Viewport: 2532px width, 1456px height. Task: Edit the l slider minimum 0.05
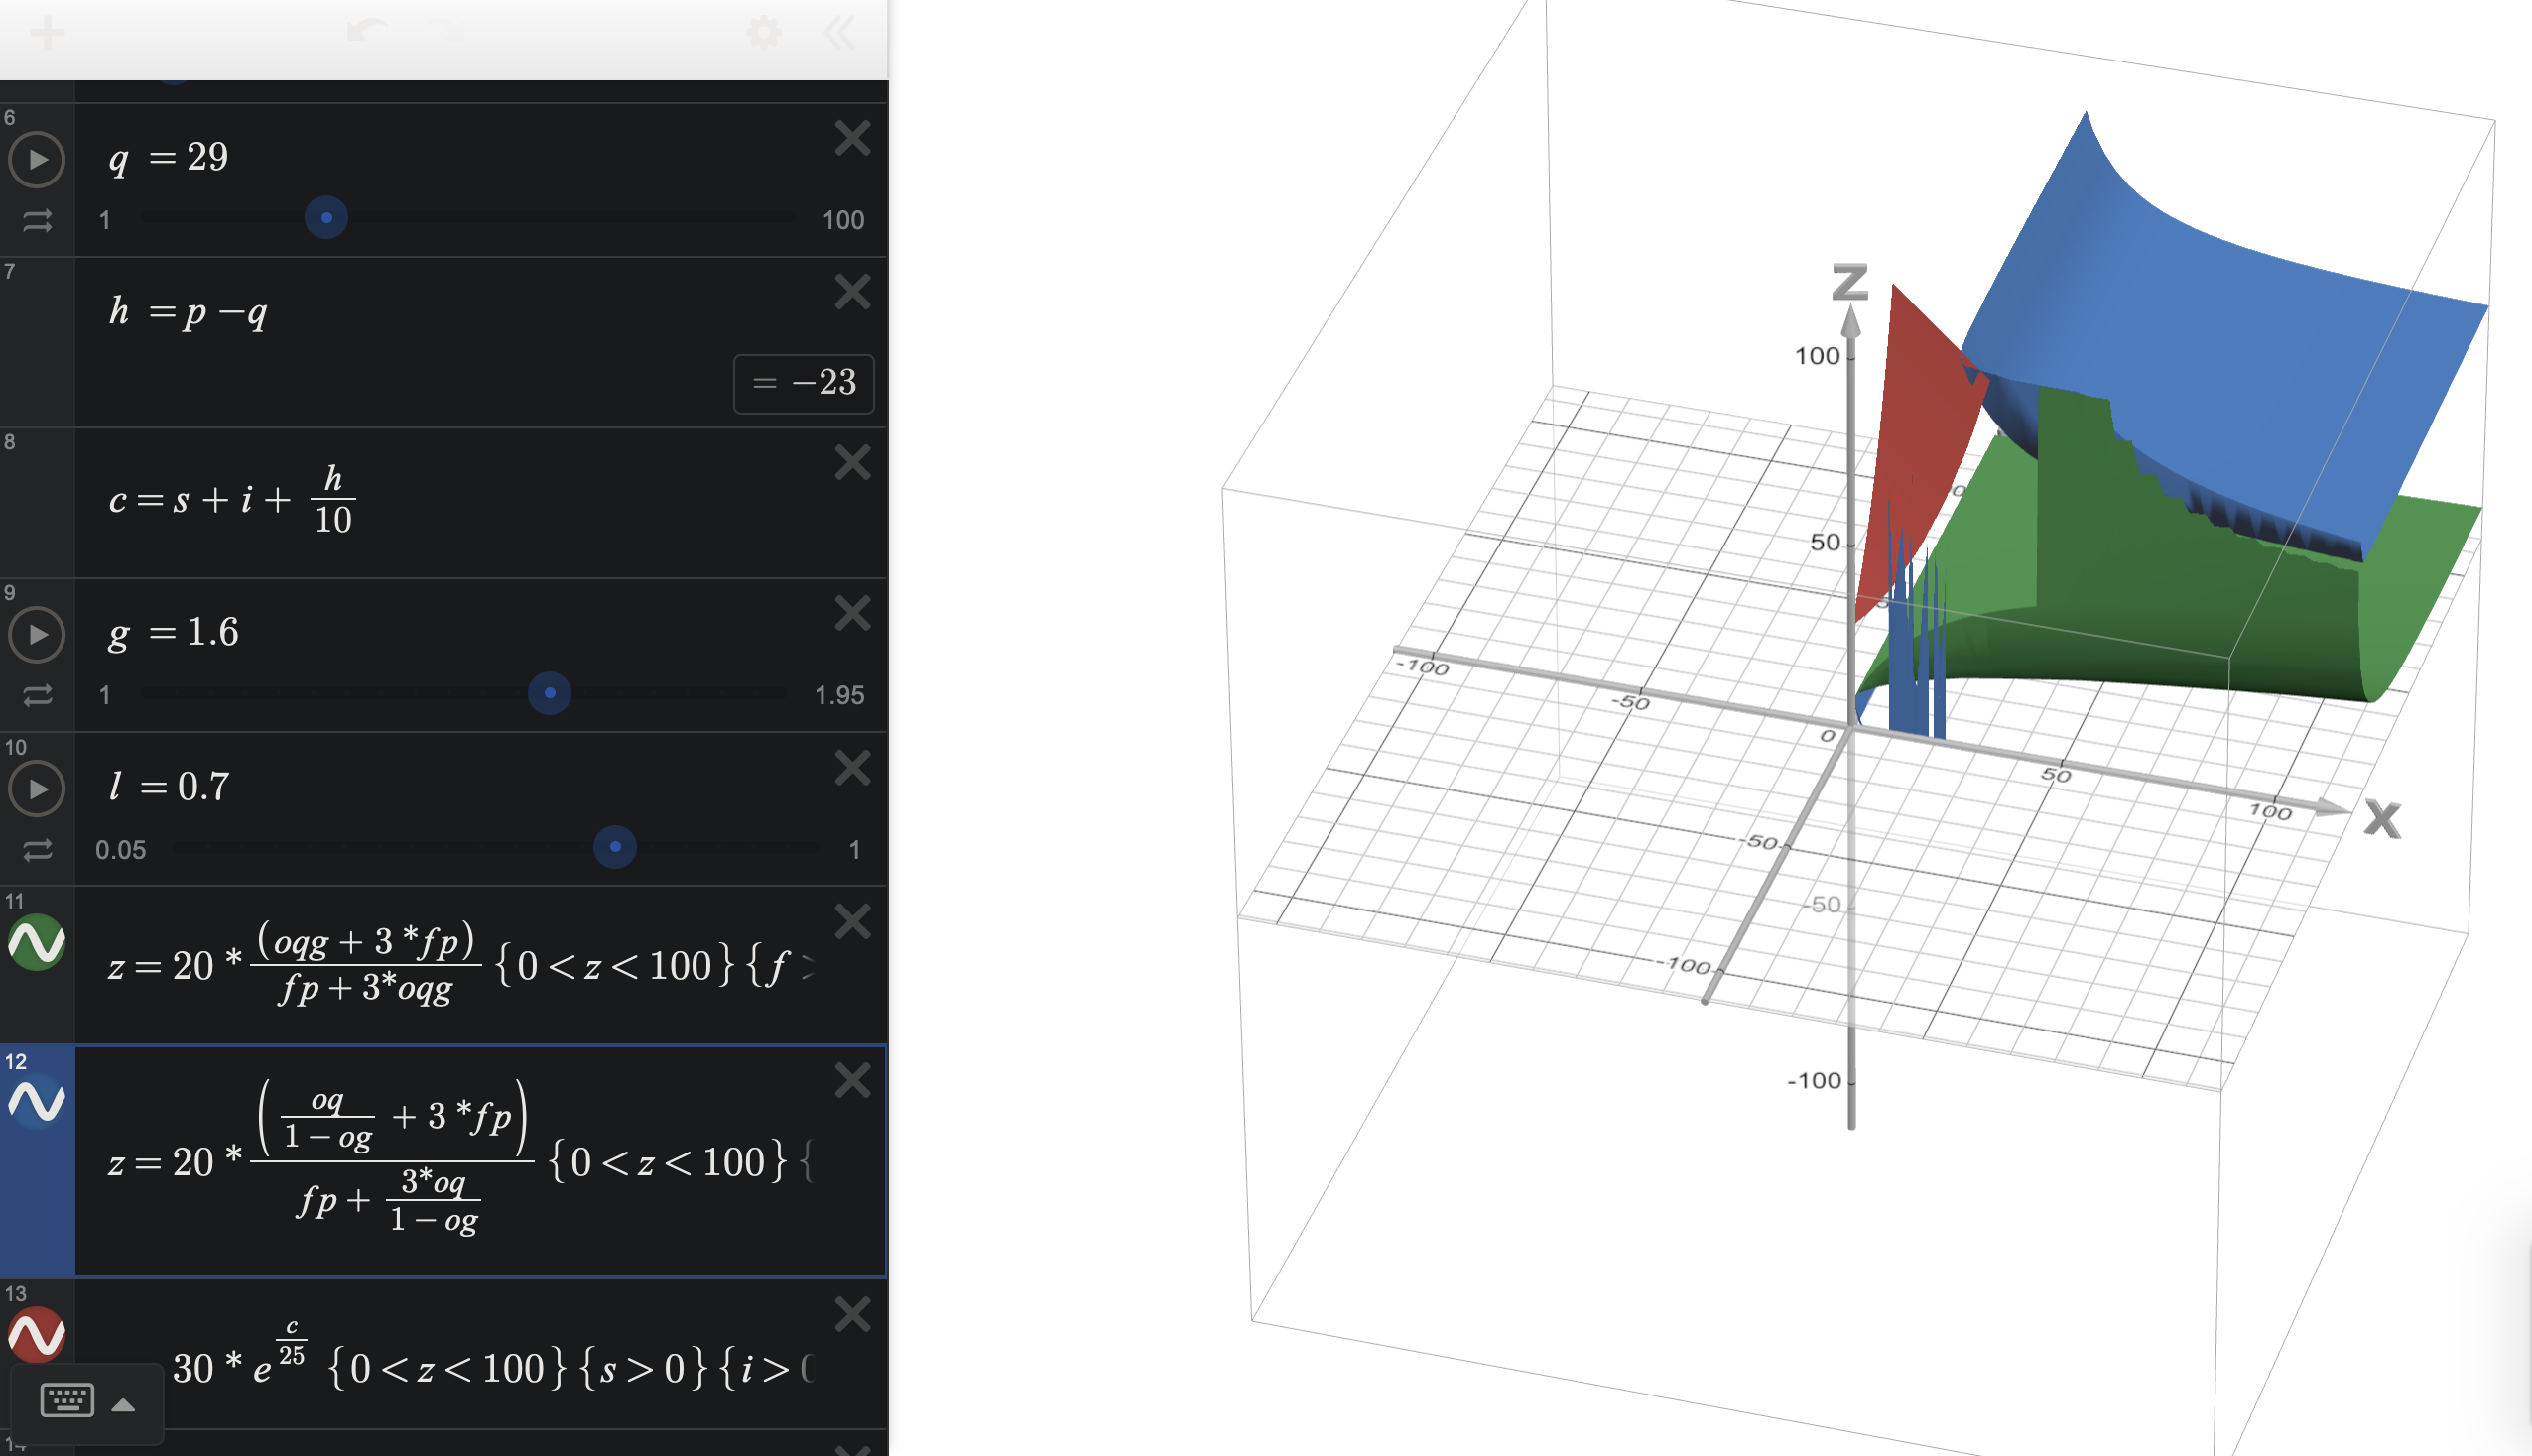120,850
